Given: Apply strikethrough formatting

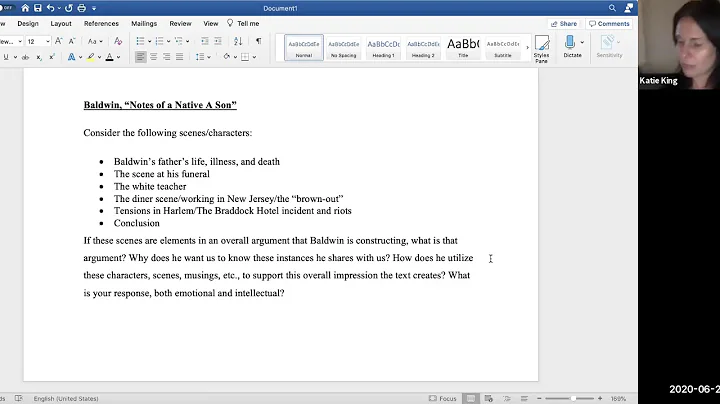Looking at the screenshot, I should [x=25, y=57].
